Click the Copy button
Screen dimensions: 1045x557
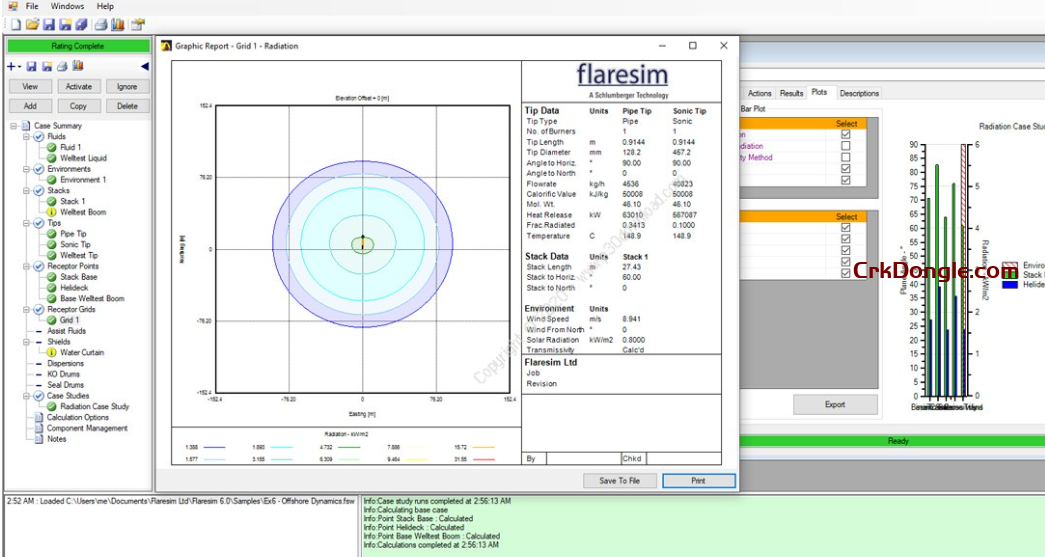click(x=79, y=106)
